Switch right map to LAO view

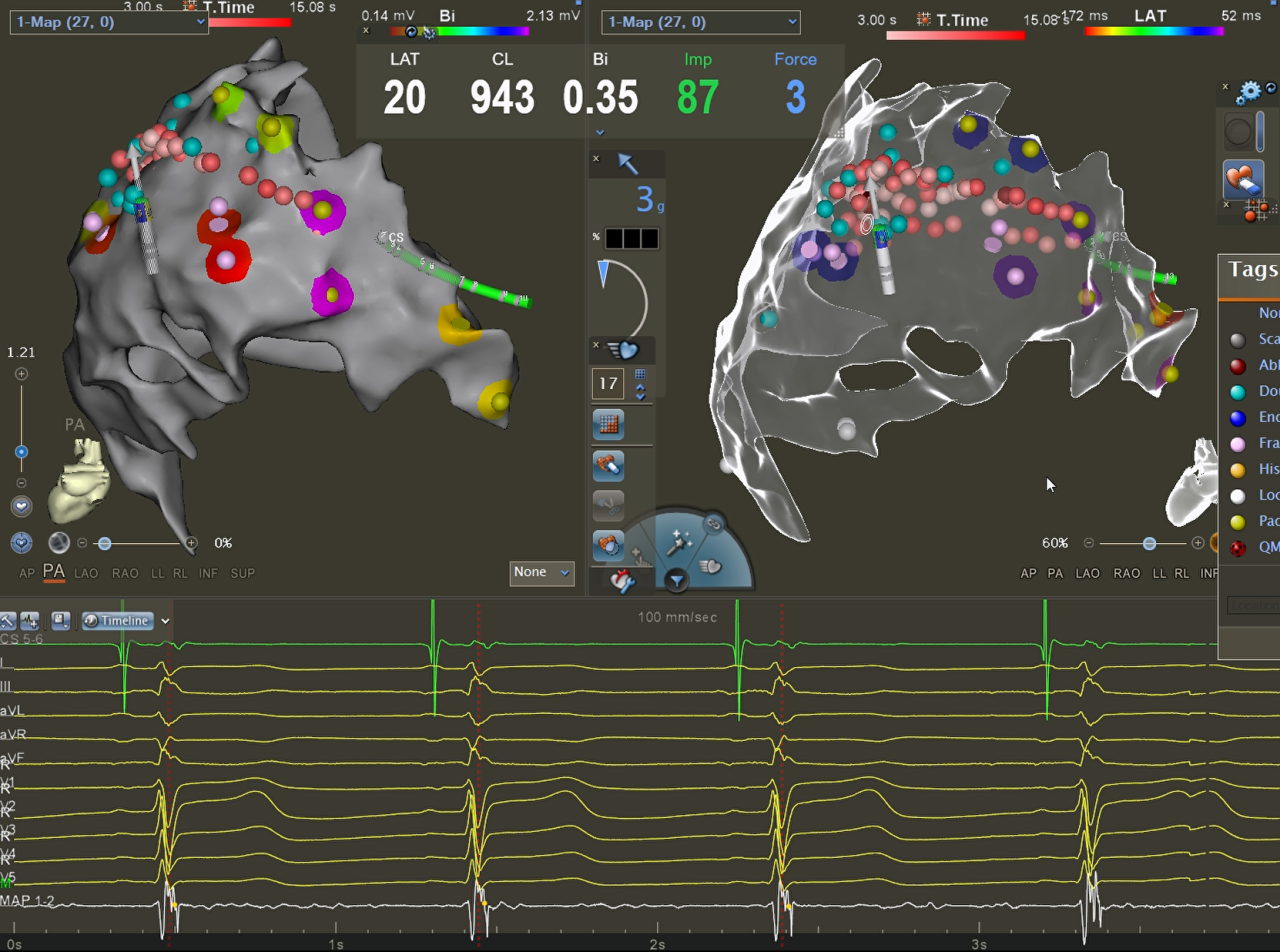pos(1087,573)
